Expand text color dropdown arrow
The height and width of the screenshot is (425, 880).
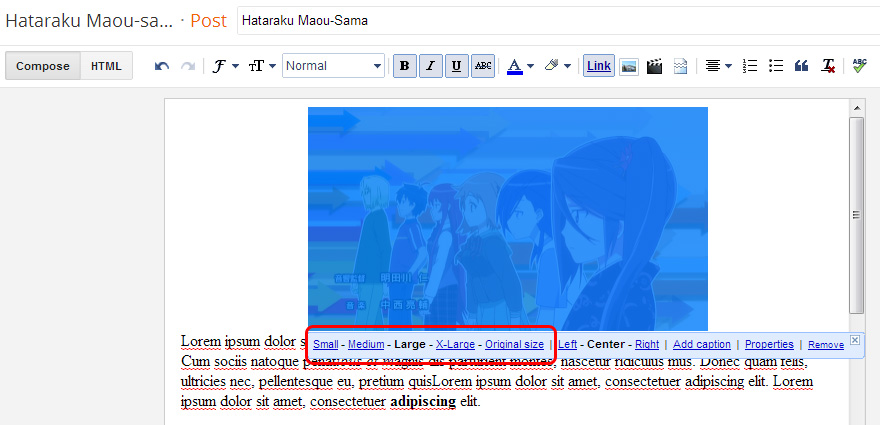[530, 66]
